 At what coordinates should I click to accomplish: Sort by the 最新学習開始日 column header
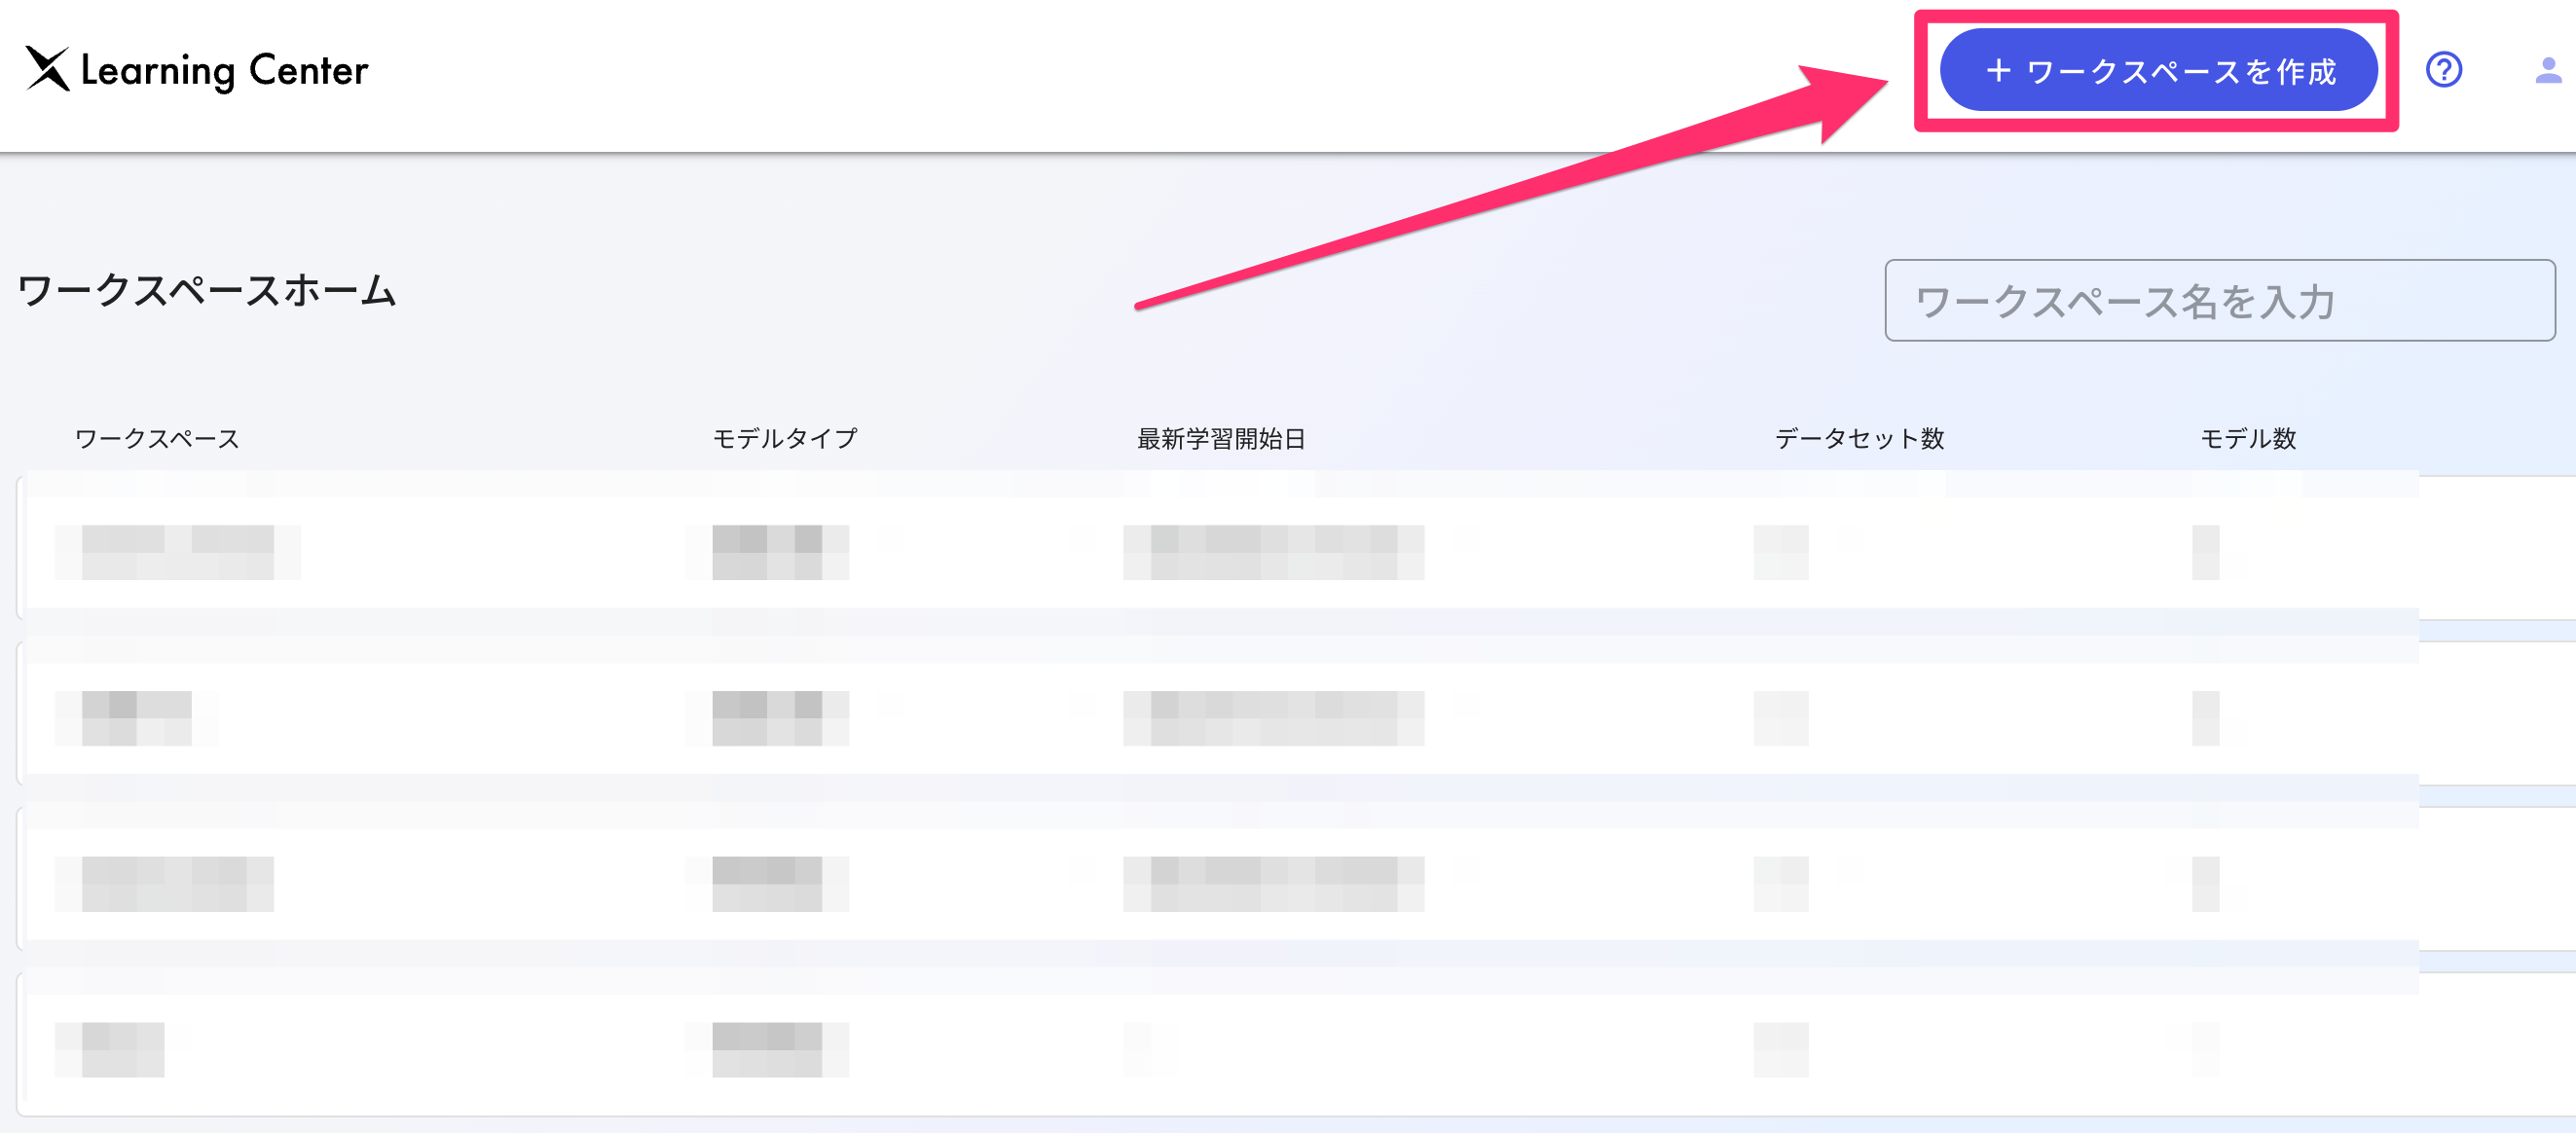pos(1222,437)
